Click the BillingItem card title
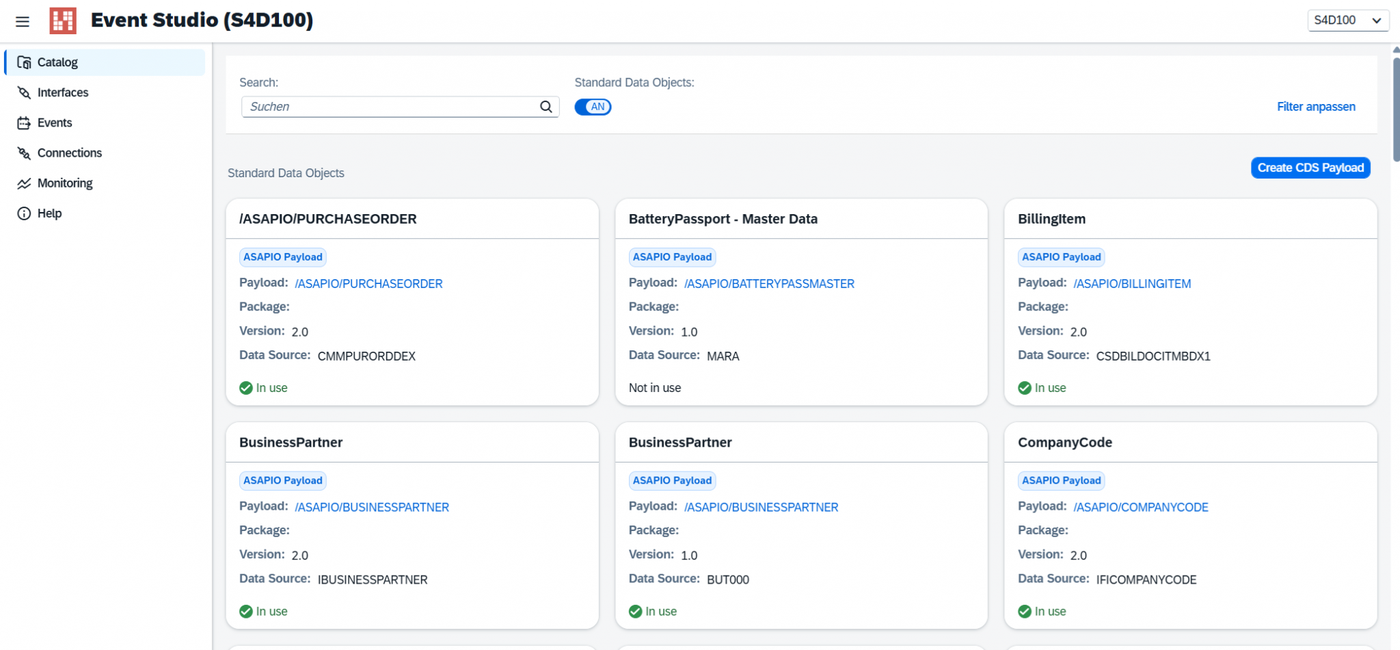The image size is (1400, 650). [1051, 219]
